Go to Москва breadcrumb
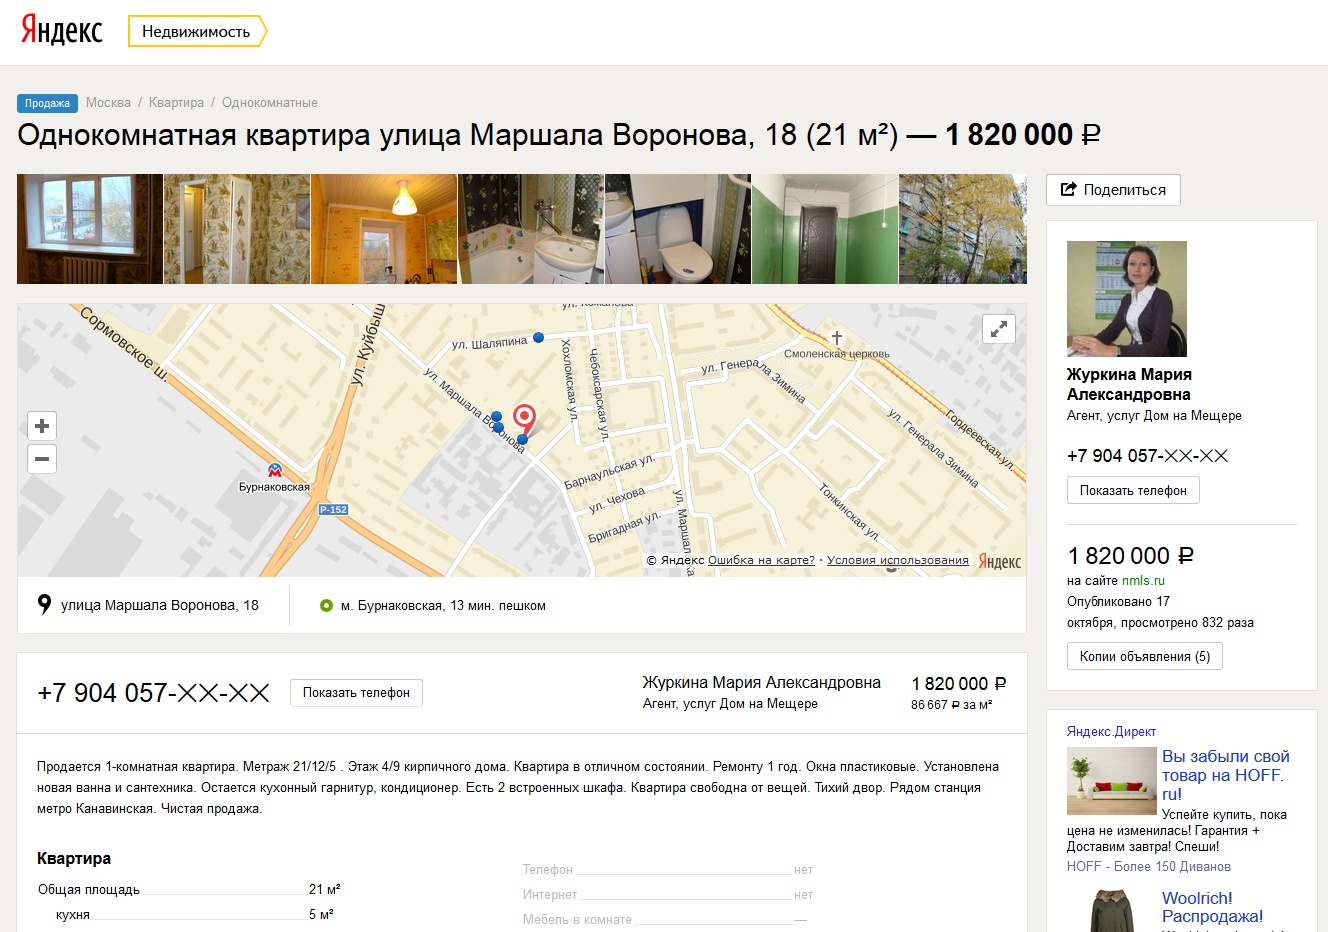1328x932 pixels. (108, 103)
